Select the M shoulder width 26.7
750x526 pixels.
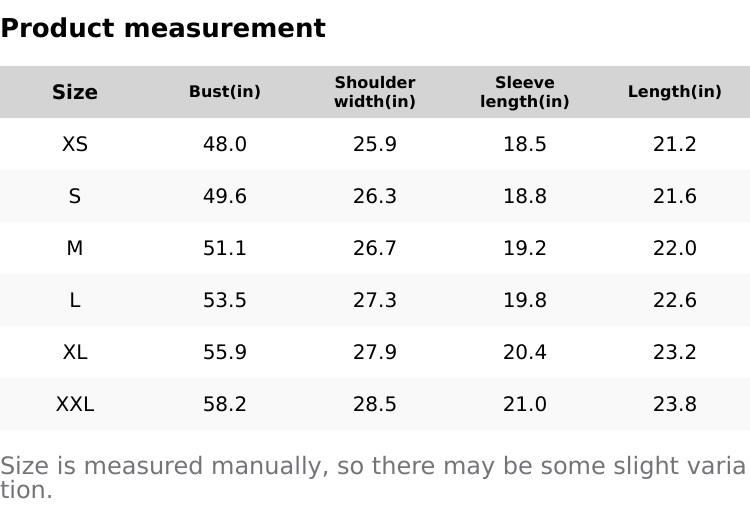375,248
